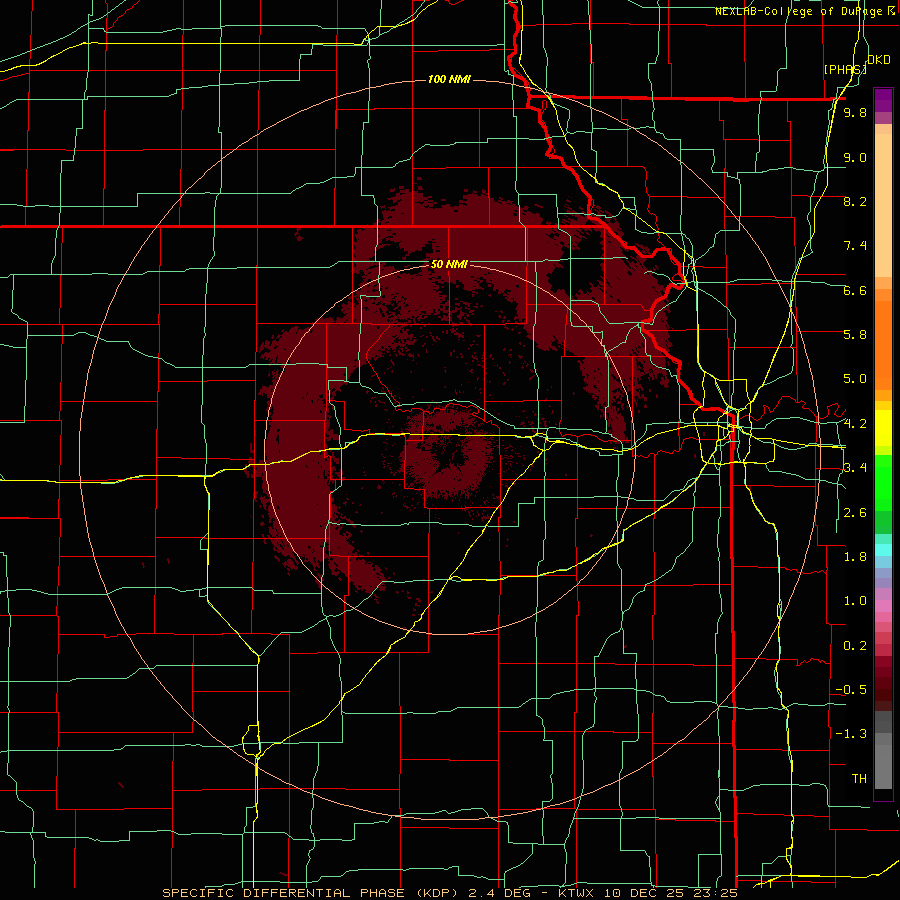The image size is (900, 900).
Task: Click the Specific Differential Phase caption text
Action: tap(449, 893)
